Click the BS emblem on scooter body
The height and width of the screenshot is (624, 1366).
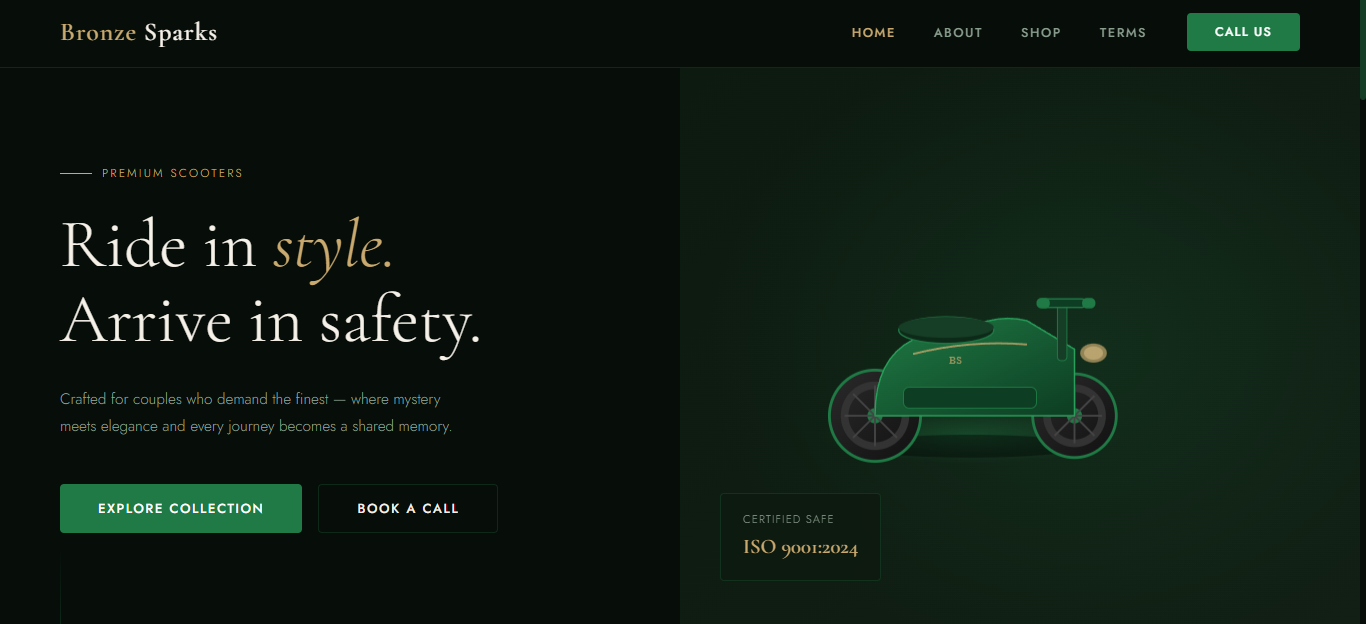(955, 360)
